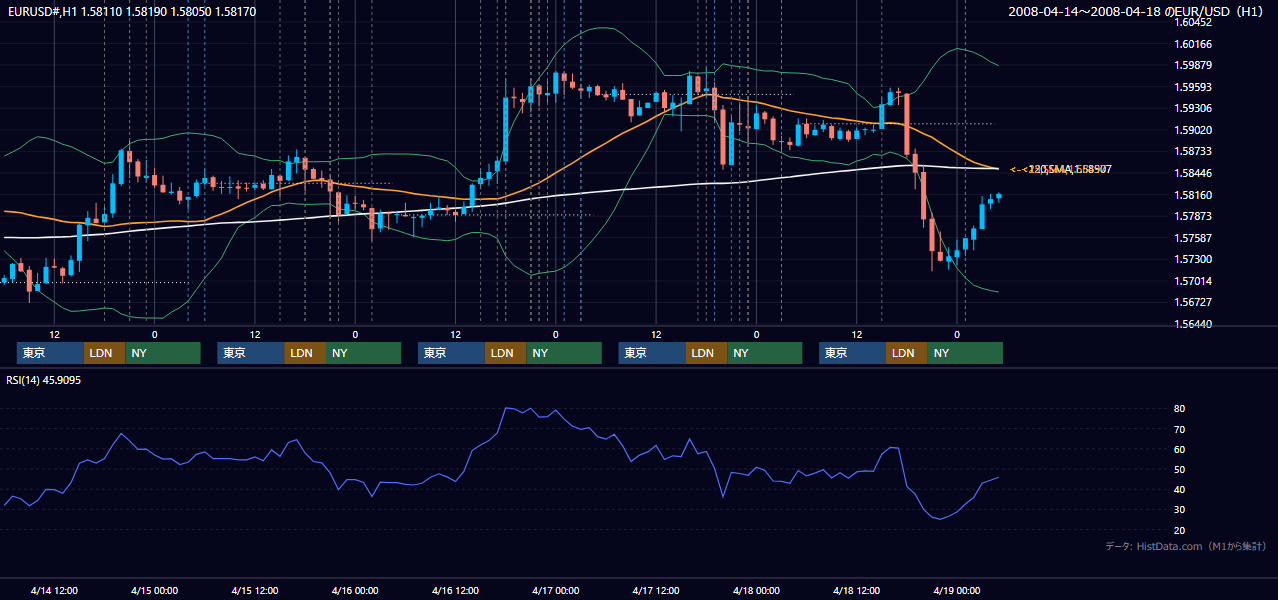The height and width of the screenshot is (600, 1278).
Task: Click the 4/17 00:00 time axis label
Action: 556,591
